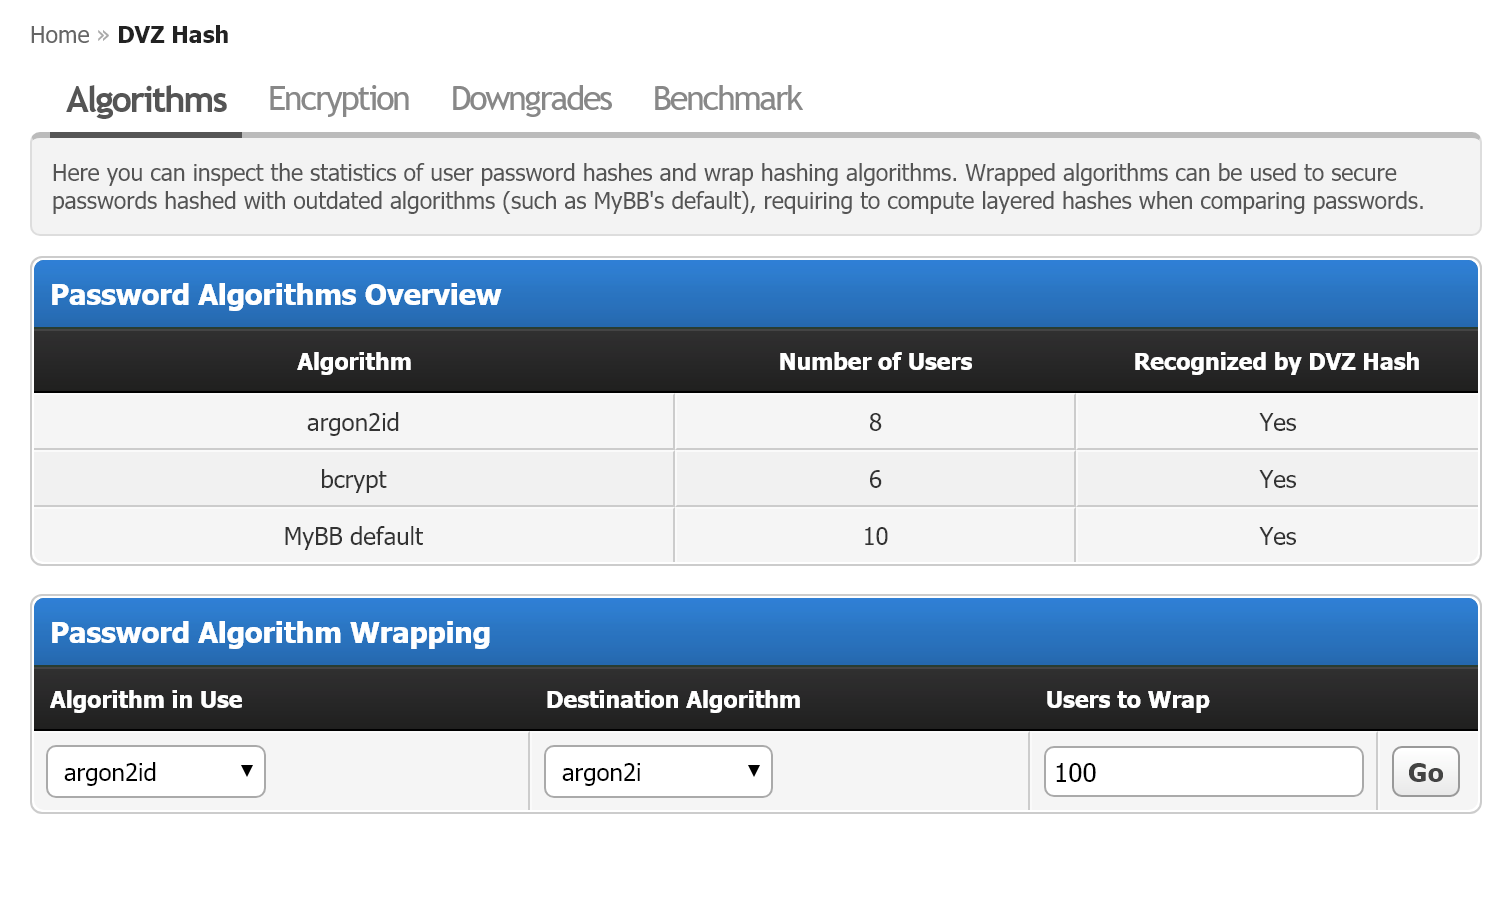Viewport: 1512px width, 912px height.
Task: Select the bcrypt algorithm row
Action: click(353, 480)
